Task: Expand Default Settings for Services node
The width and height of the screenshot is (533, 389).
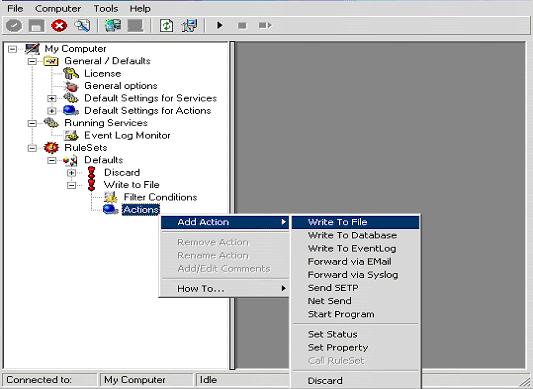Action: point(52,99)
